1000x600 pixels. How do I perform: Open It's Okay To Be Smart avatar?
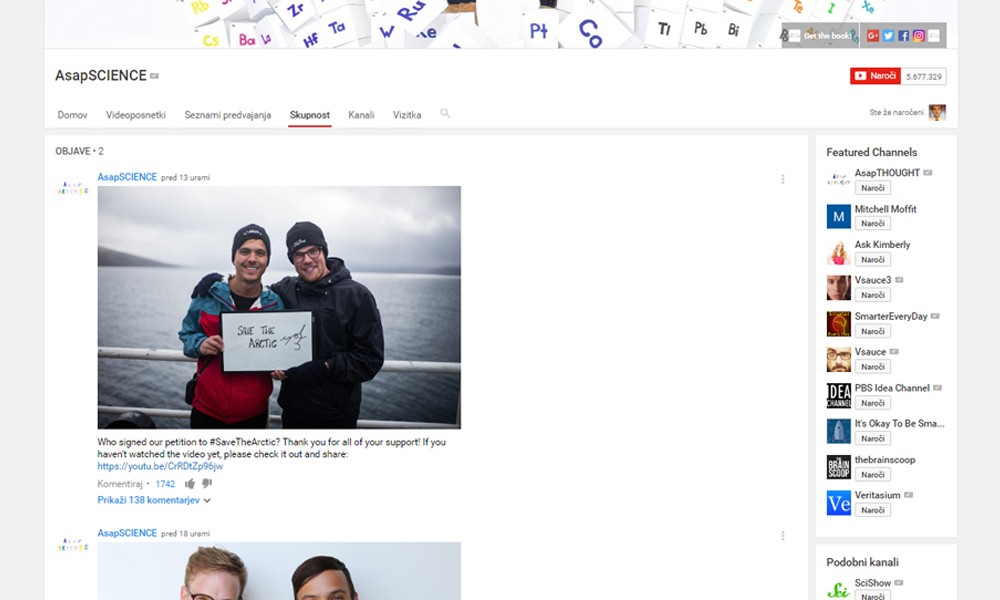tap(839, 431)
